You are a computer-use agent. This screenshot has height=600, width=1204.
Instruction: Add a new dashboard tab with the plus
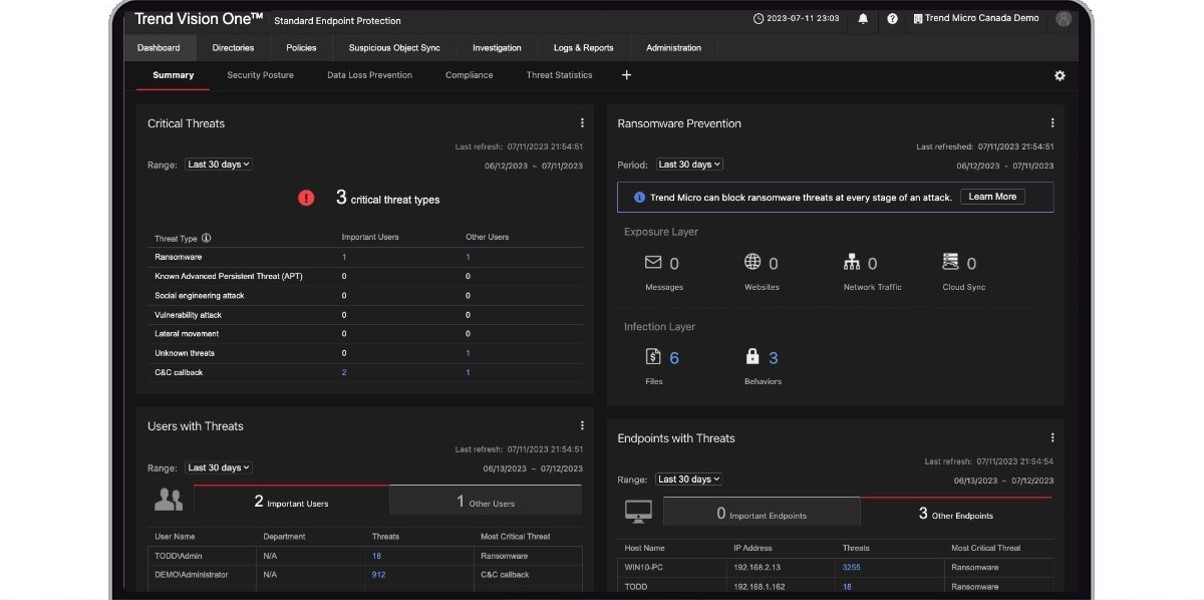626,74
